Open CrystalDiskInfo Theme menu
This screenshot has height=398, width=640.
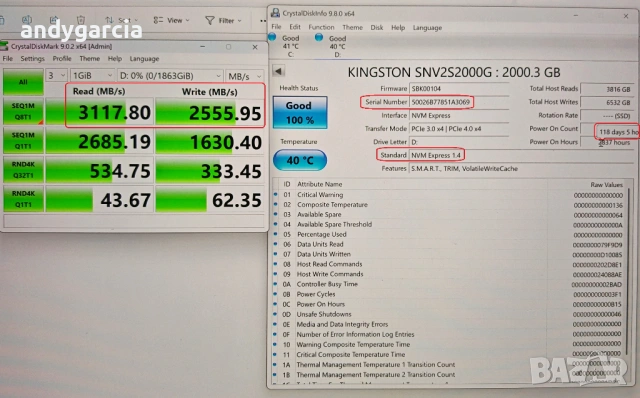point(352,27)
